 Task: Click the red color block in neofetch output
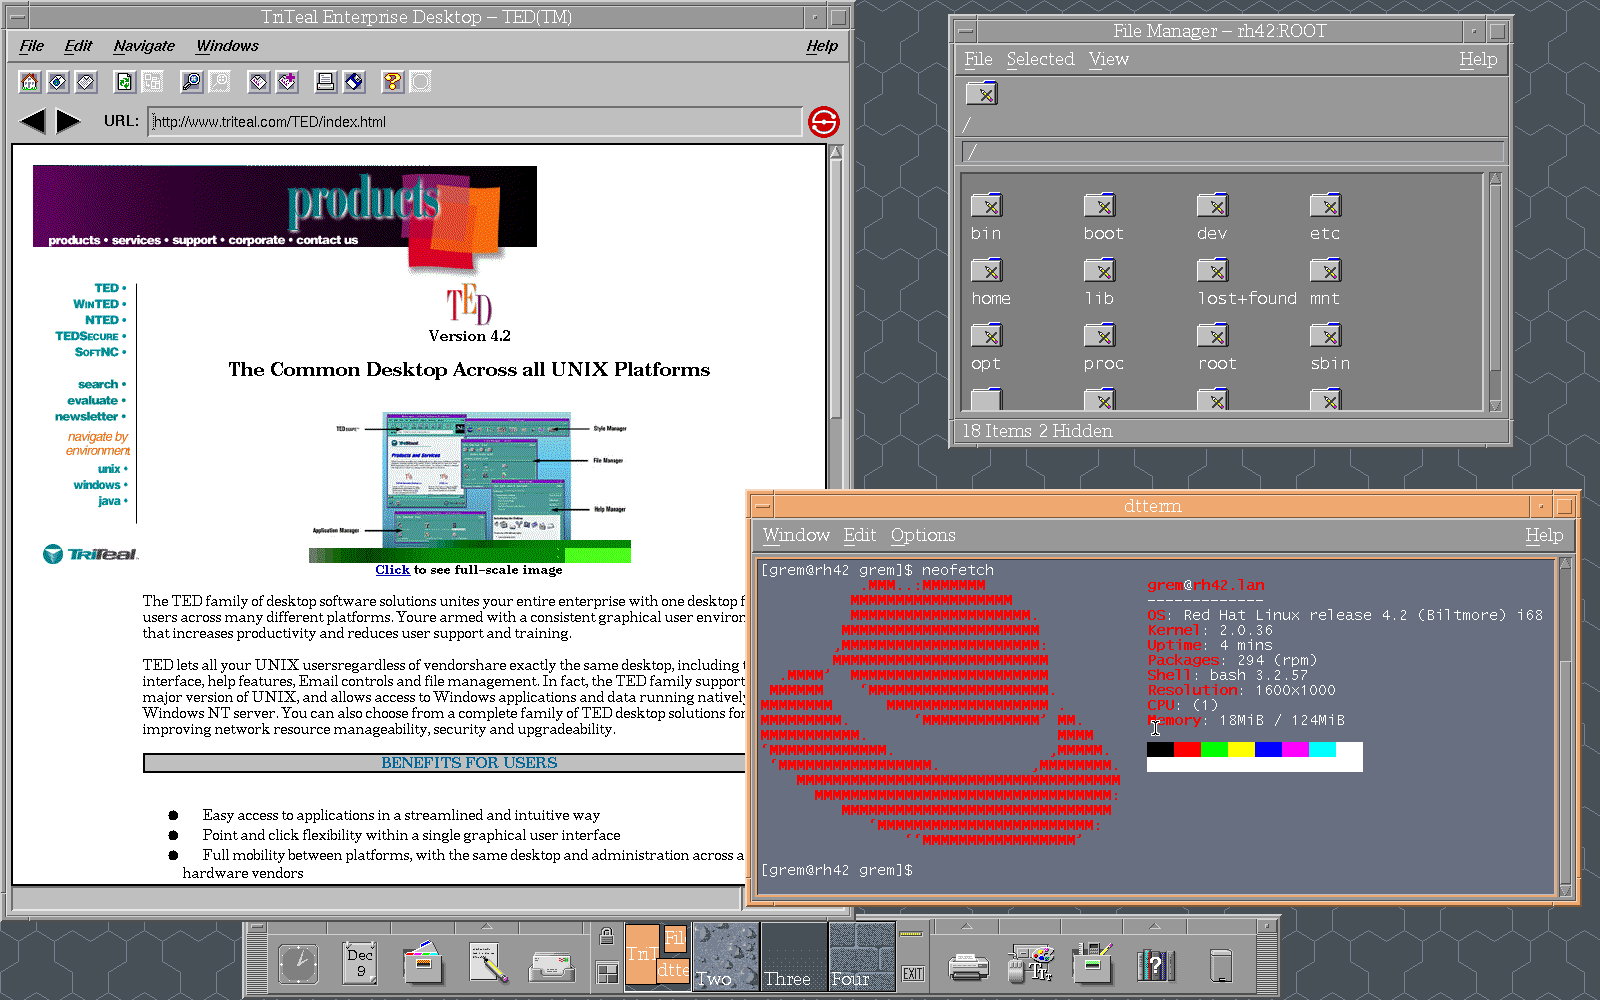pos(1187,749)
